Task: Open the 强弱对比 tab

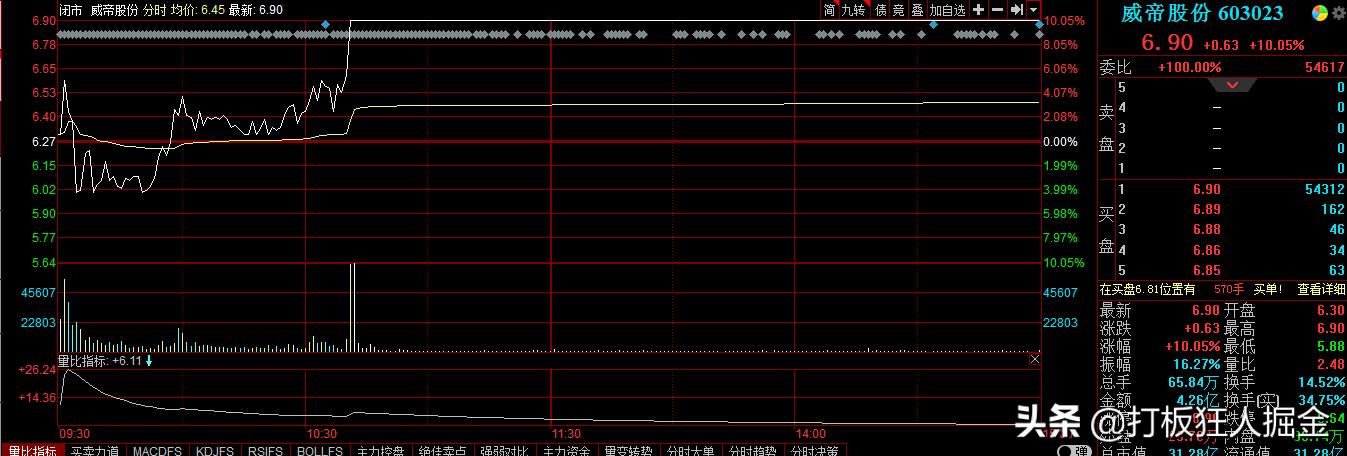Action: [x=506, y=451]
